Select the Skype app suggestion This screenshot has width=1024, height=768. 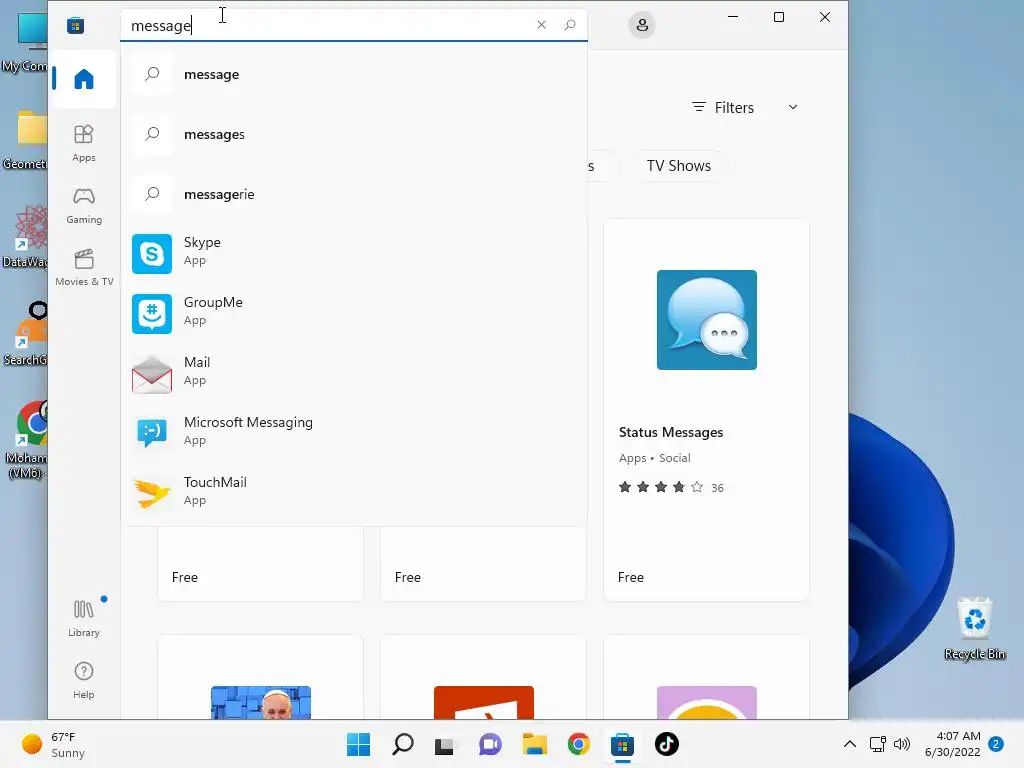pos(354,253)
